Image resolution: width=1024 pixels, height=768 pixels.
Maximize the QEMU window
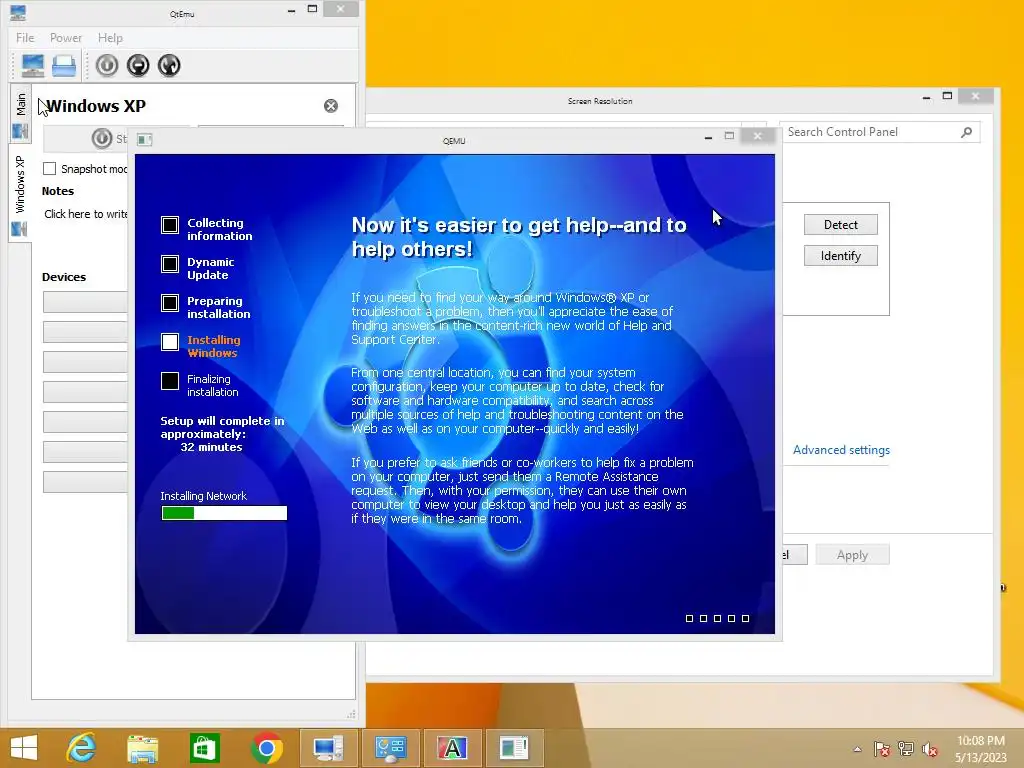[729, 136]
